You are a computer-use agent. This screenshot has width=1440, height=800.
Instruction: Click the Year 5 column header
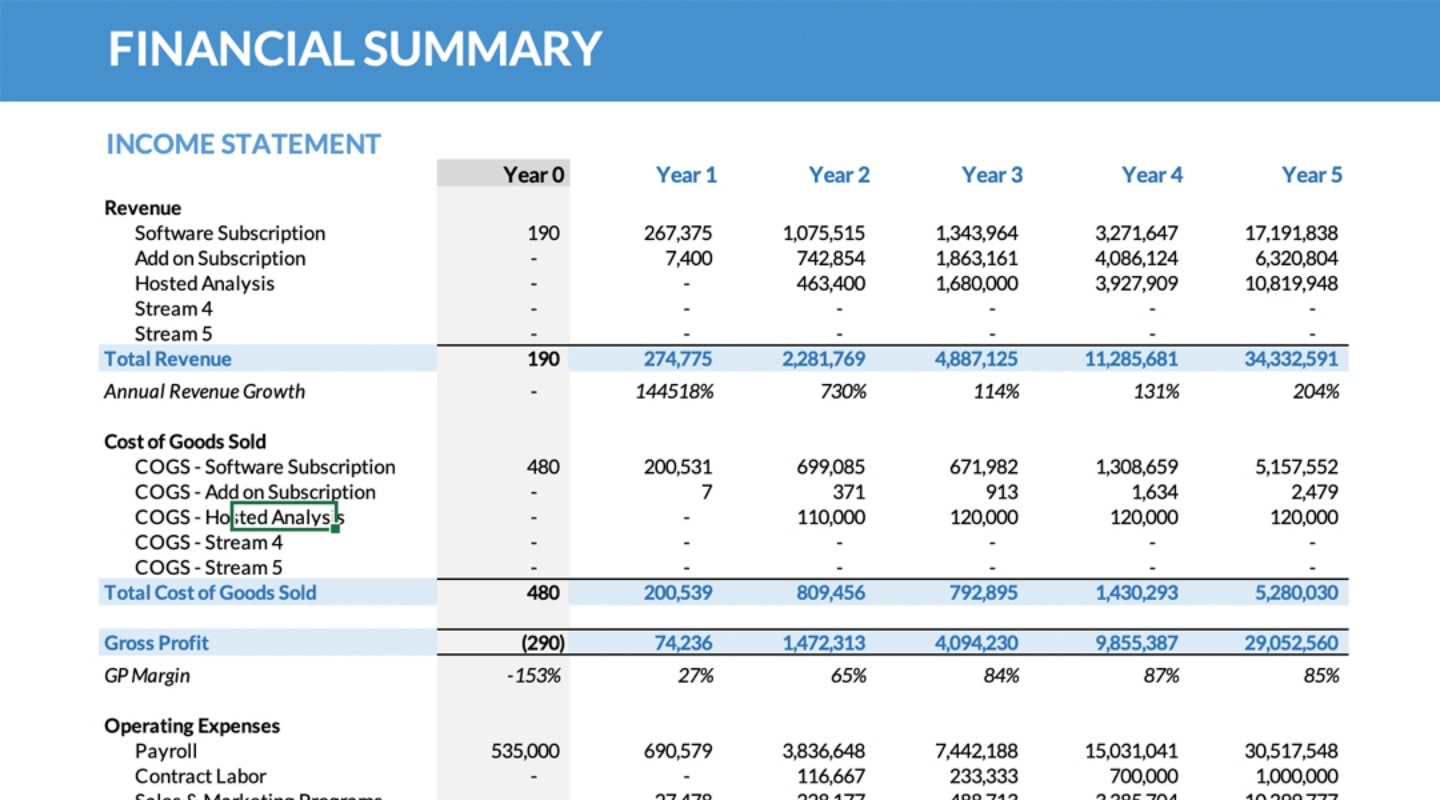[1311, 175]
